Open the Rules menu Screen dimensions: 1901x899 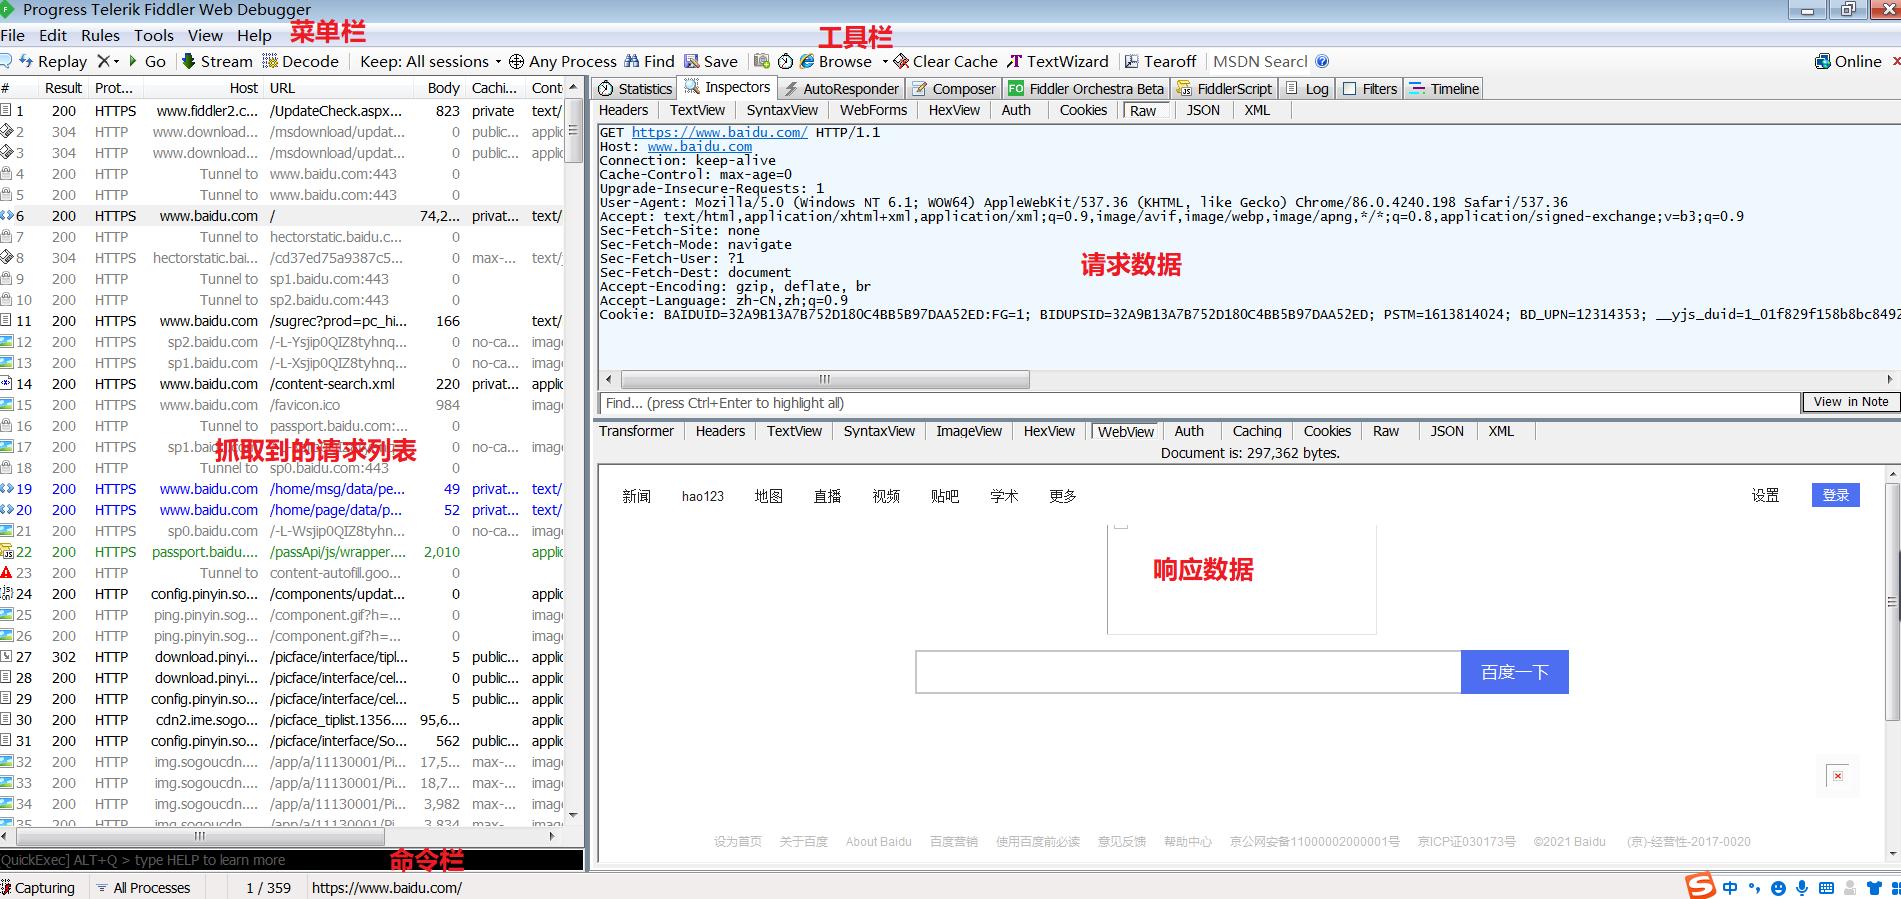tap(100, 35)
